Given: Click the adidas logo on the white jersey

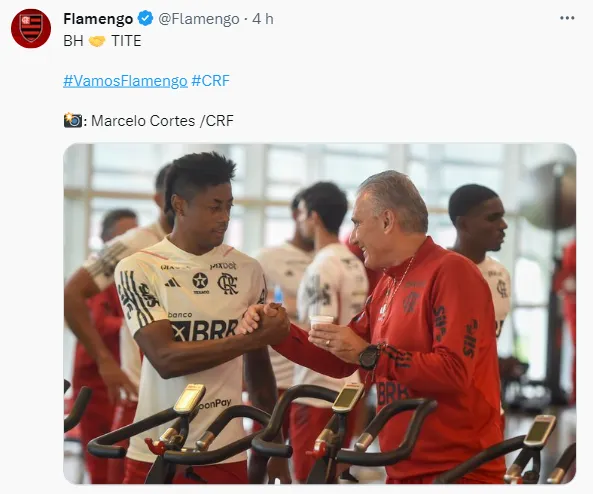Looking at the screenshot, I should click(173, 283).
